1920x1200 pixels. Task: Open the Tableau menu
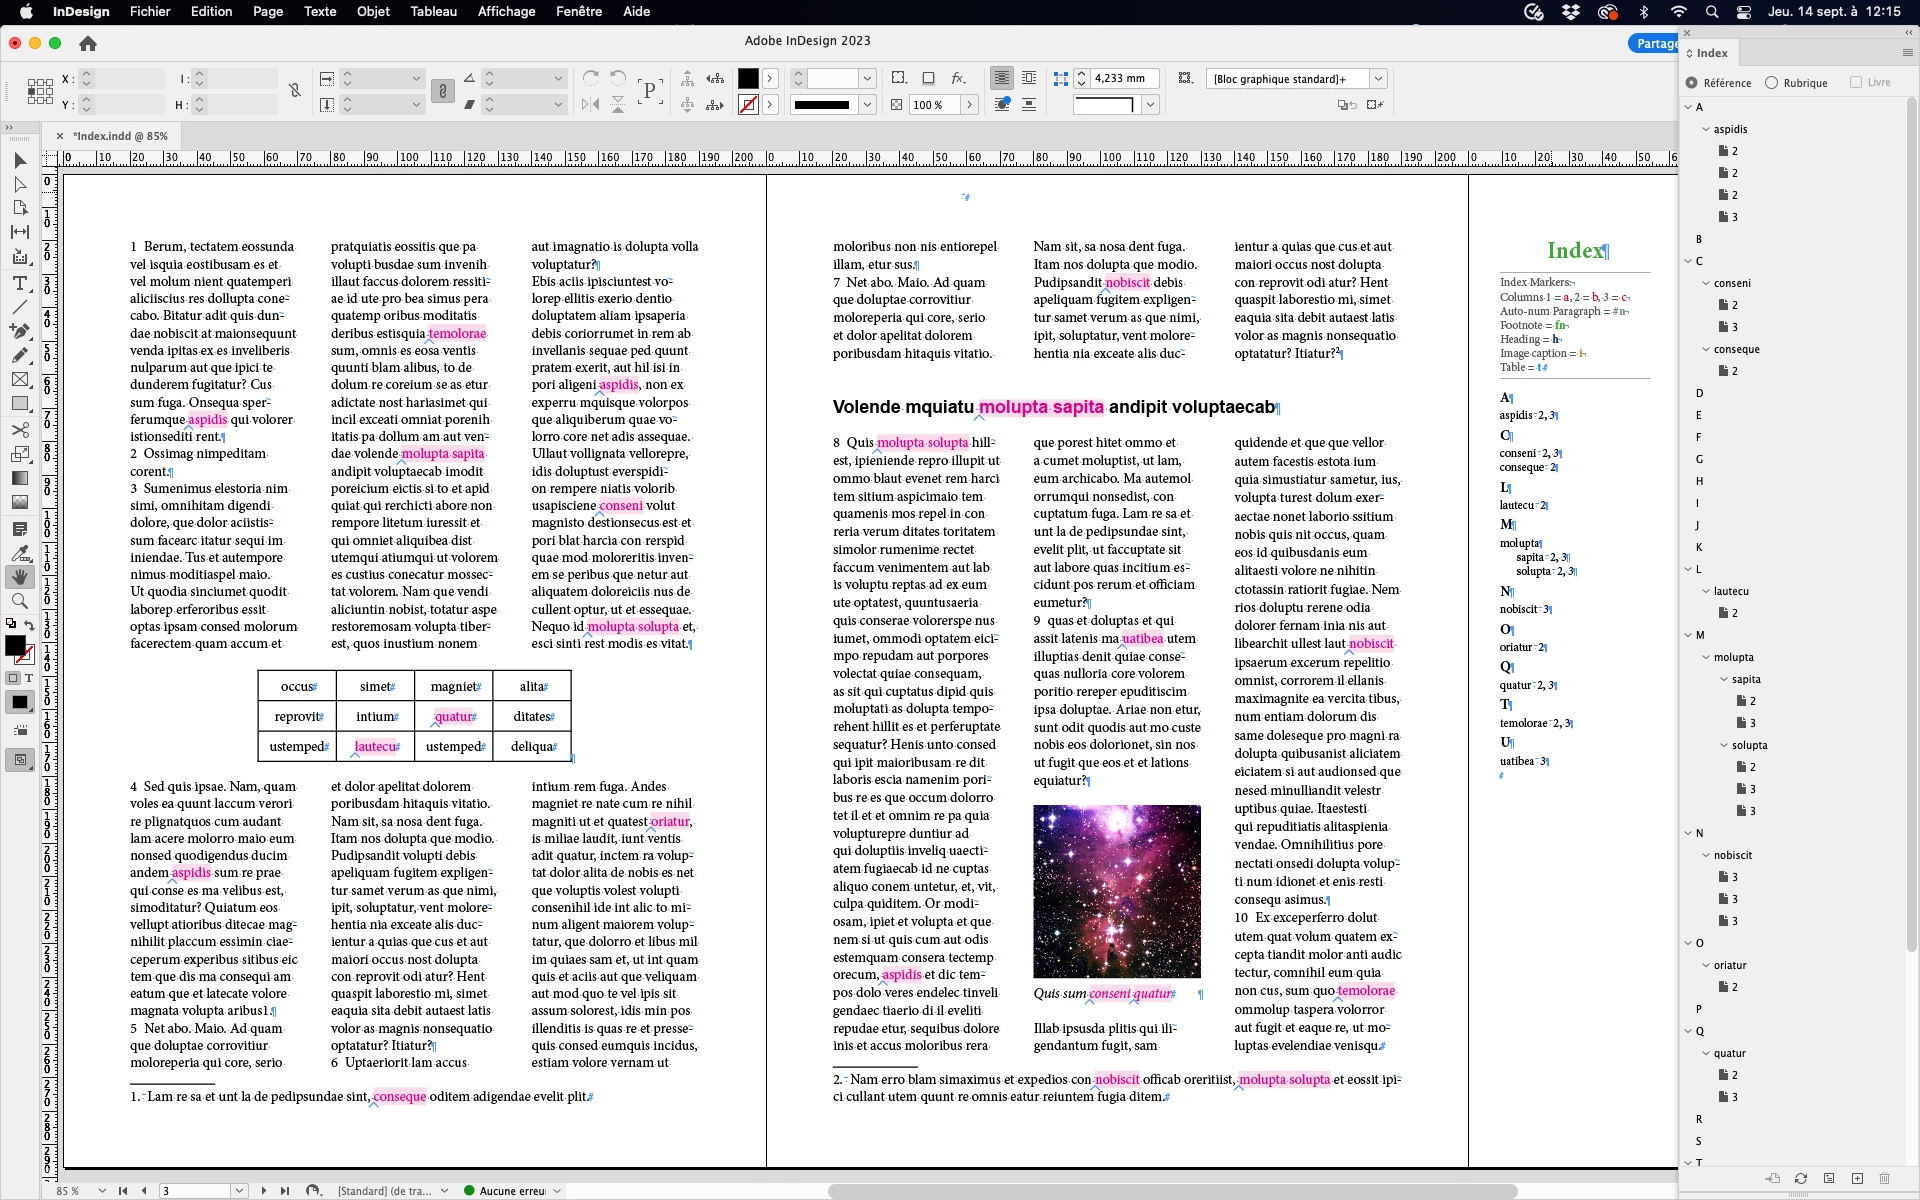point(433,12)
